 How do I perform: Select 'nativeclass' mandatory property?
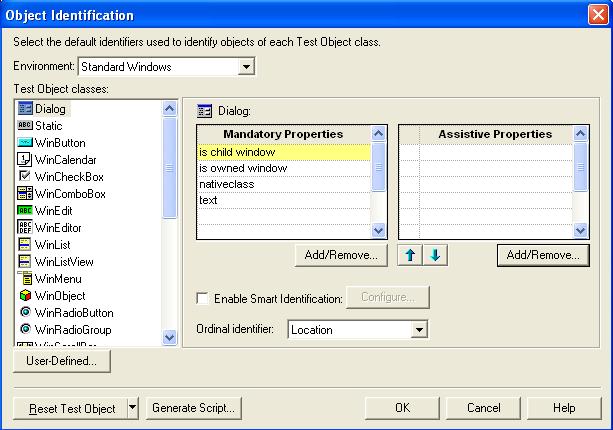[x=284, y=184]
